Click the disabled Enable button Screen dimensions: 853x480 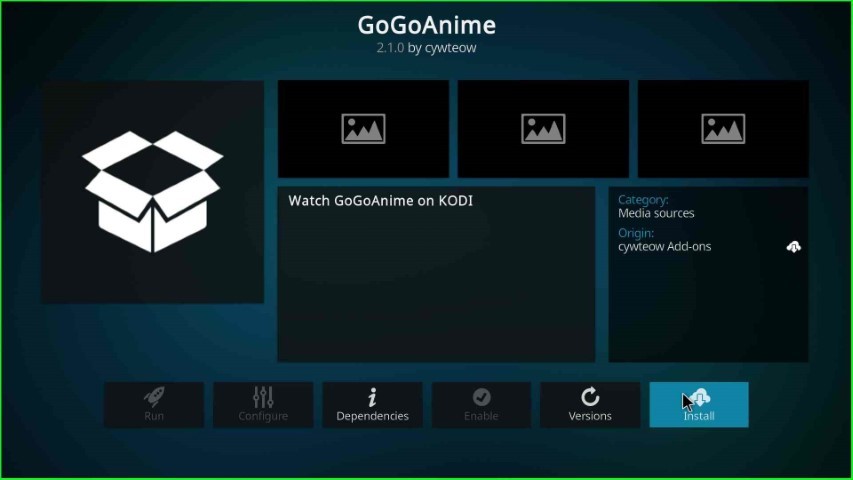pyautogui.click(x=481, y=404)
